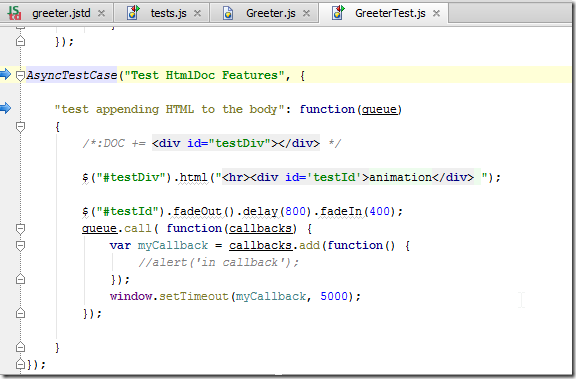Click the //alert('in callback') comment

pyautogui.click(x=219, y=262)
